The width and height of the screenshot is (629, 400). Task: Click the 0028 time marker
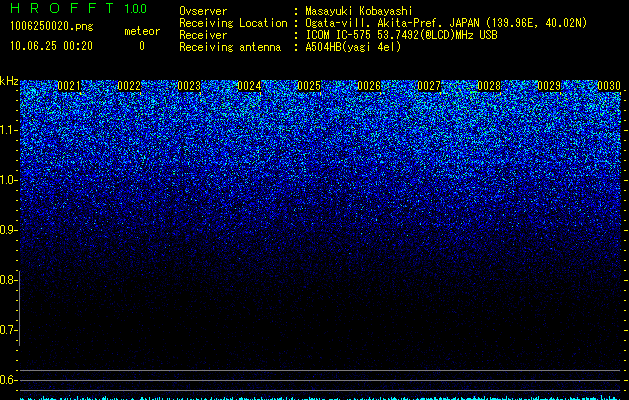489,86
